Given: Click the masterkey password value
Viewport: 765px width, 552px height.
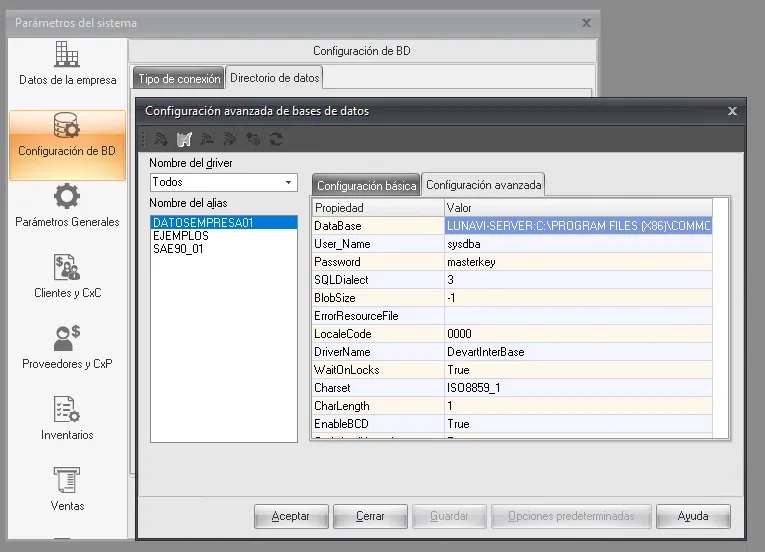Looking at the screenshot, I should (578, 262).
